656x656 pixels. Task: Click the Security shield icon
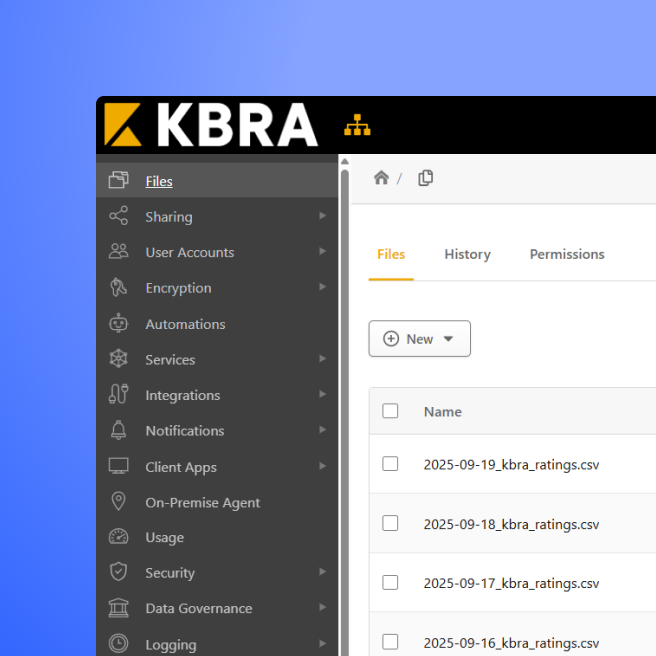[x=118, y=572]
